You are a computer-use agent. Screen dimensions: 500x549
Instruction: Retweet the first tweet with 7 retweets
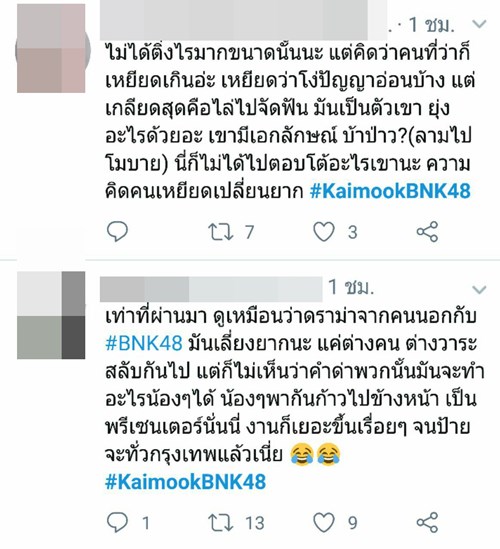[x=221, y=232]
